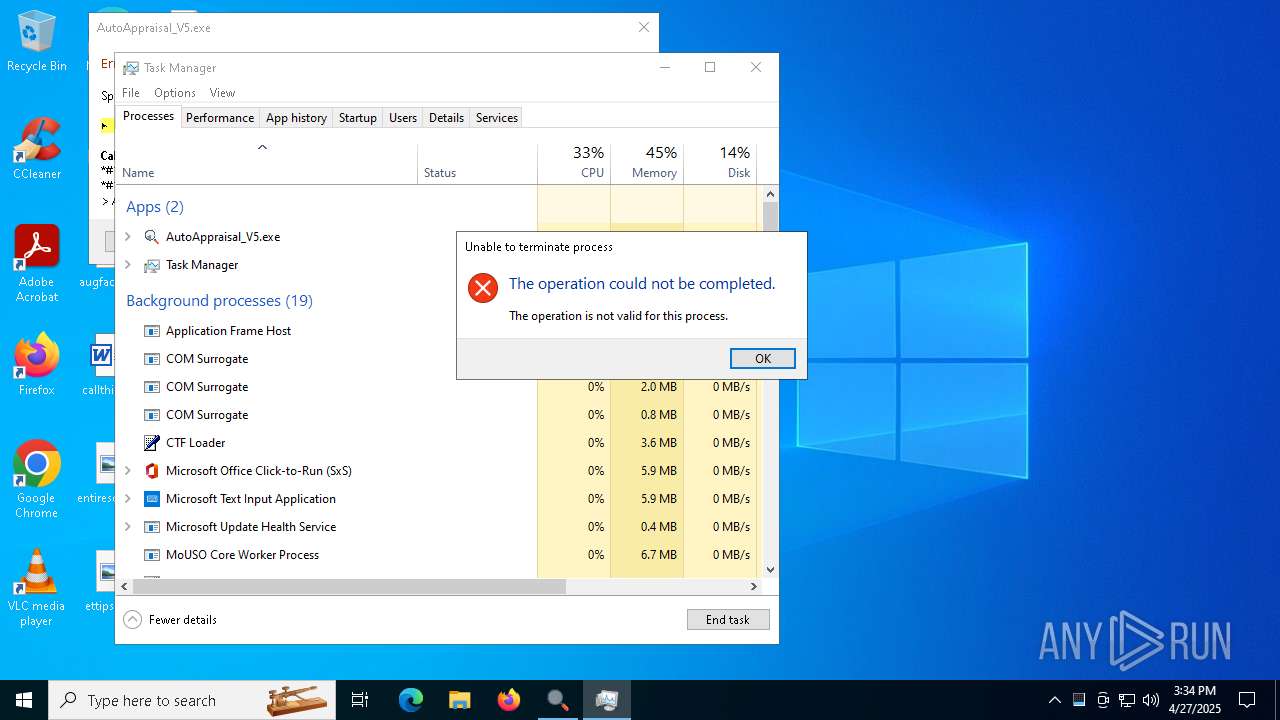
Task: Sort by the CPU column header
Action: 574,164
